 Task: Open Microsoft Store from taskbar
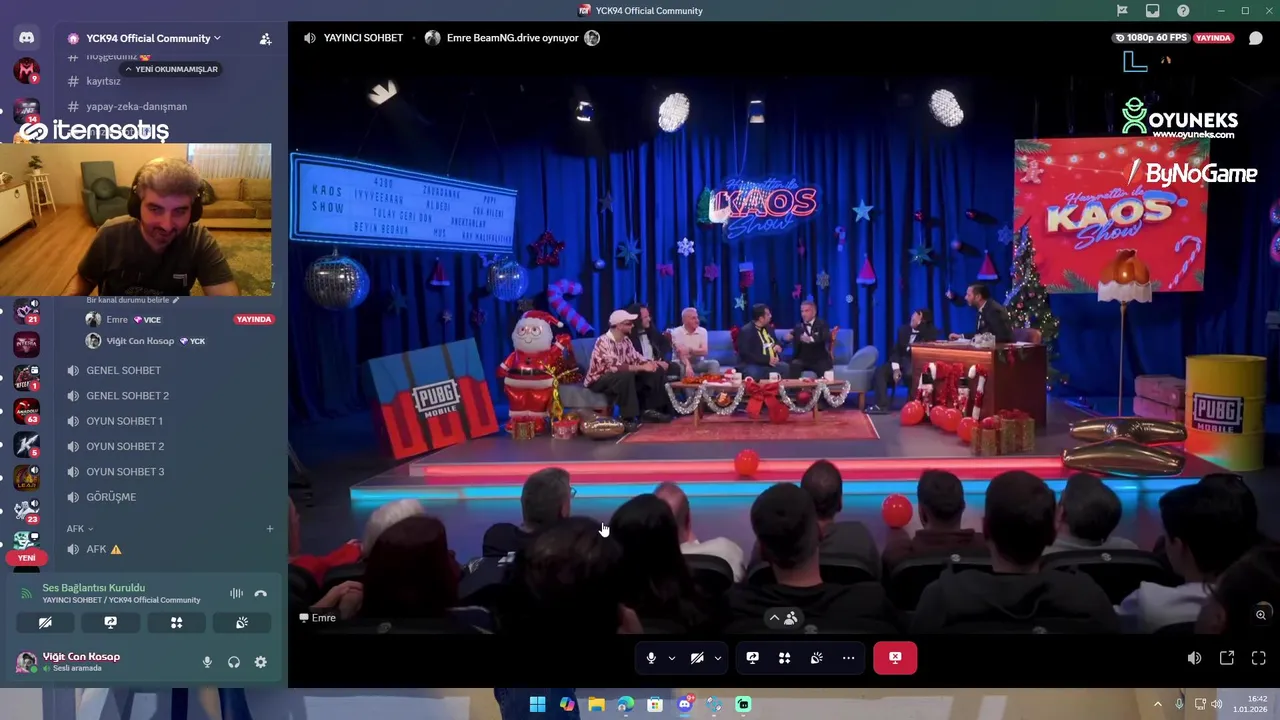[x=655, y=704]
